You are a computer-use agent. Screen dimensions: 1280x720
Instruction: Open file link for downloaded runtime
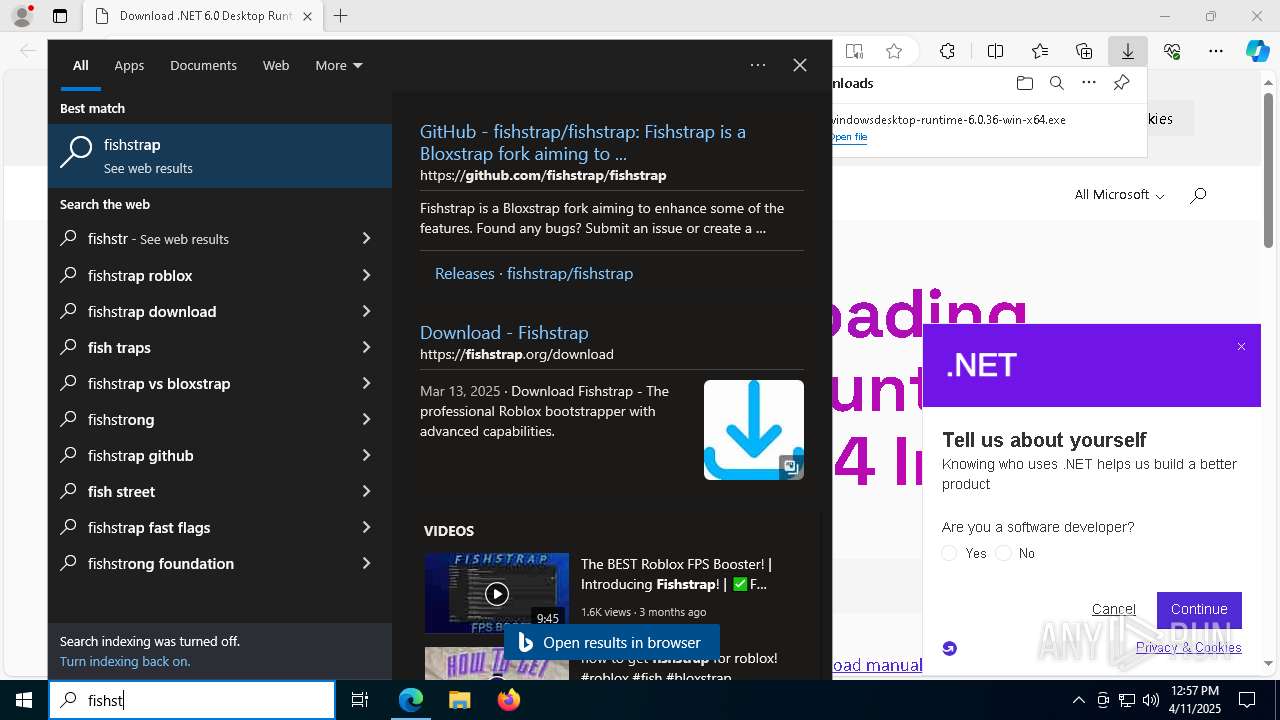[x=849, y=137]
